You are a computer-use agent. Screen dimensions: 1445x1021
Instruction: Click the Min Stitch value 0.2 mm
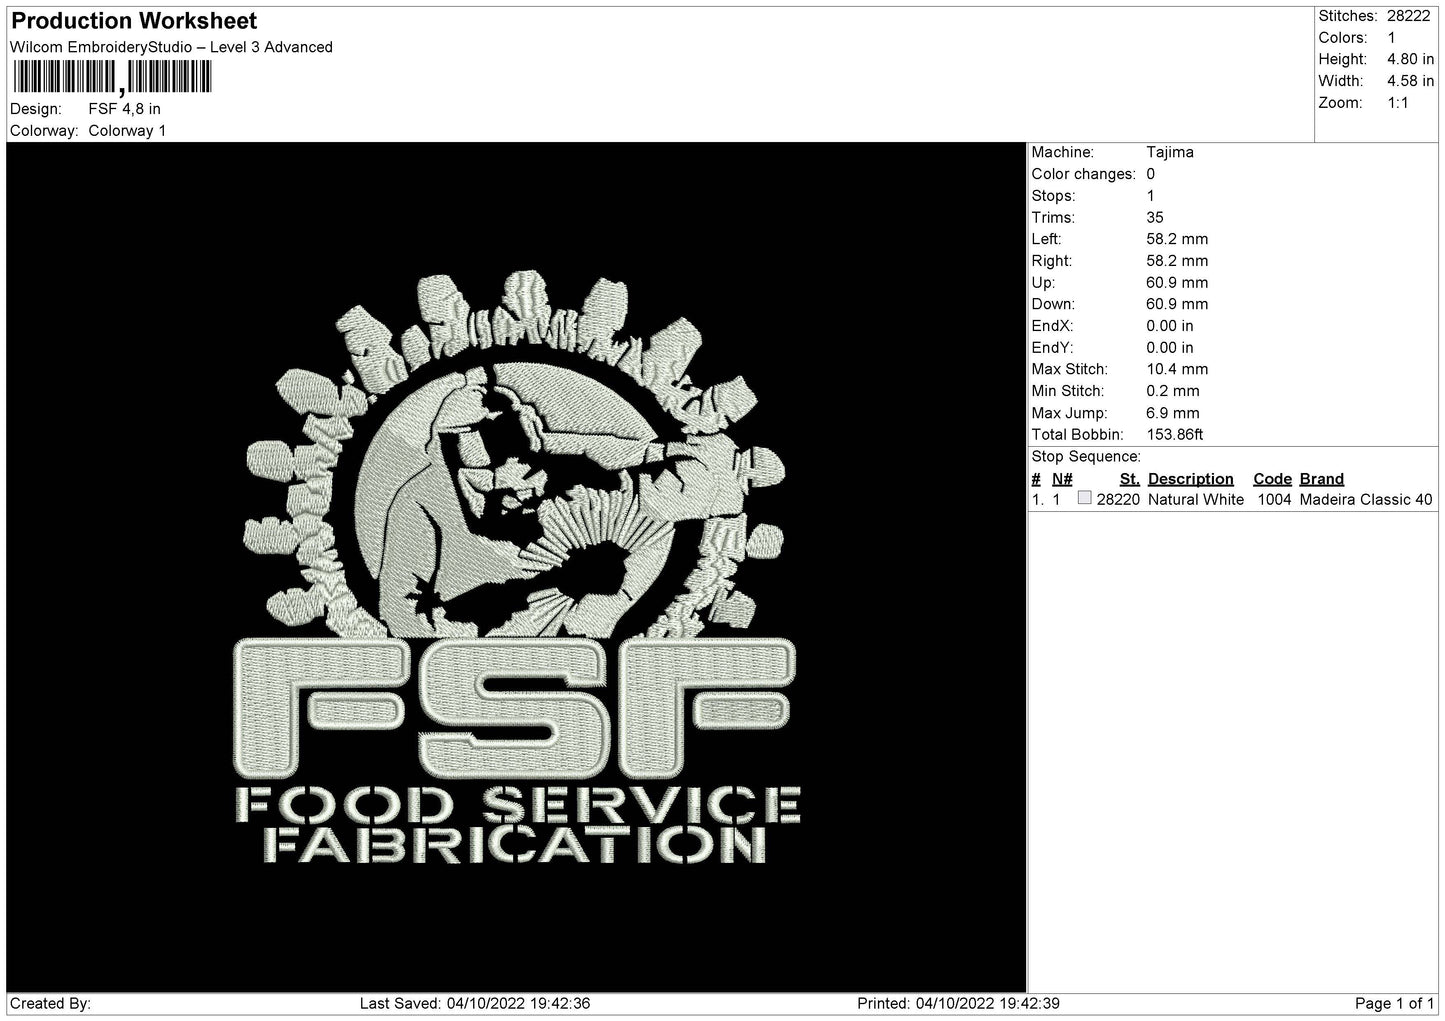tap(1172, 391)
